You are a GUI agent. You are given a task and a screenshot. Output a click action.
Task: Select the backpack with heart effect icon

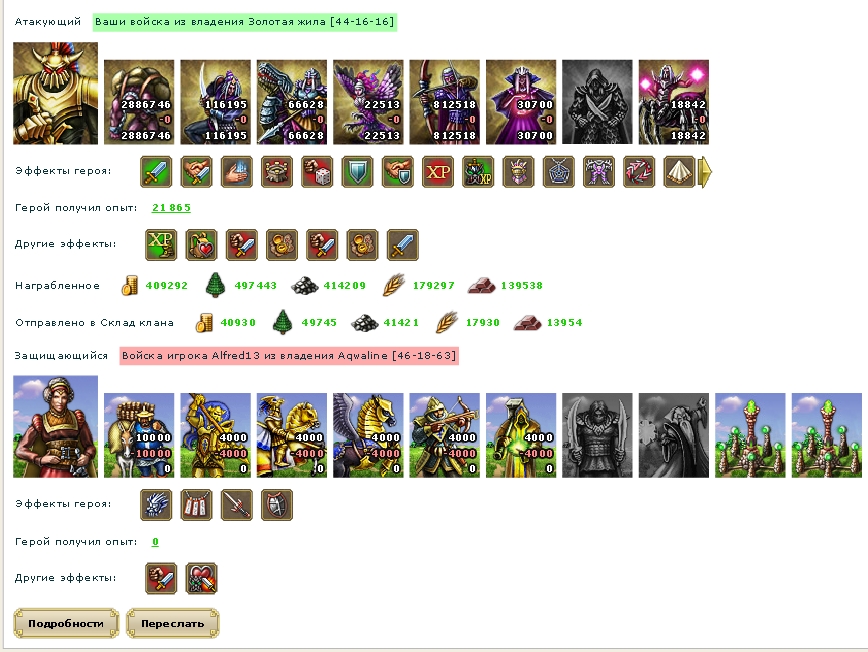[x=202, y=245]
